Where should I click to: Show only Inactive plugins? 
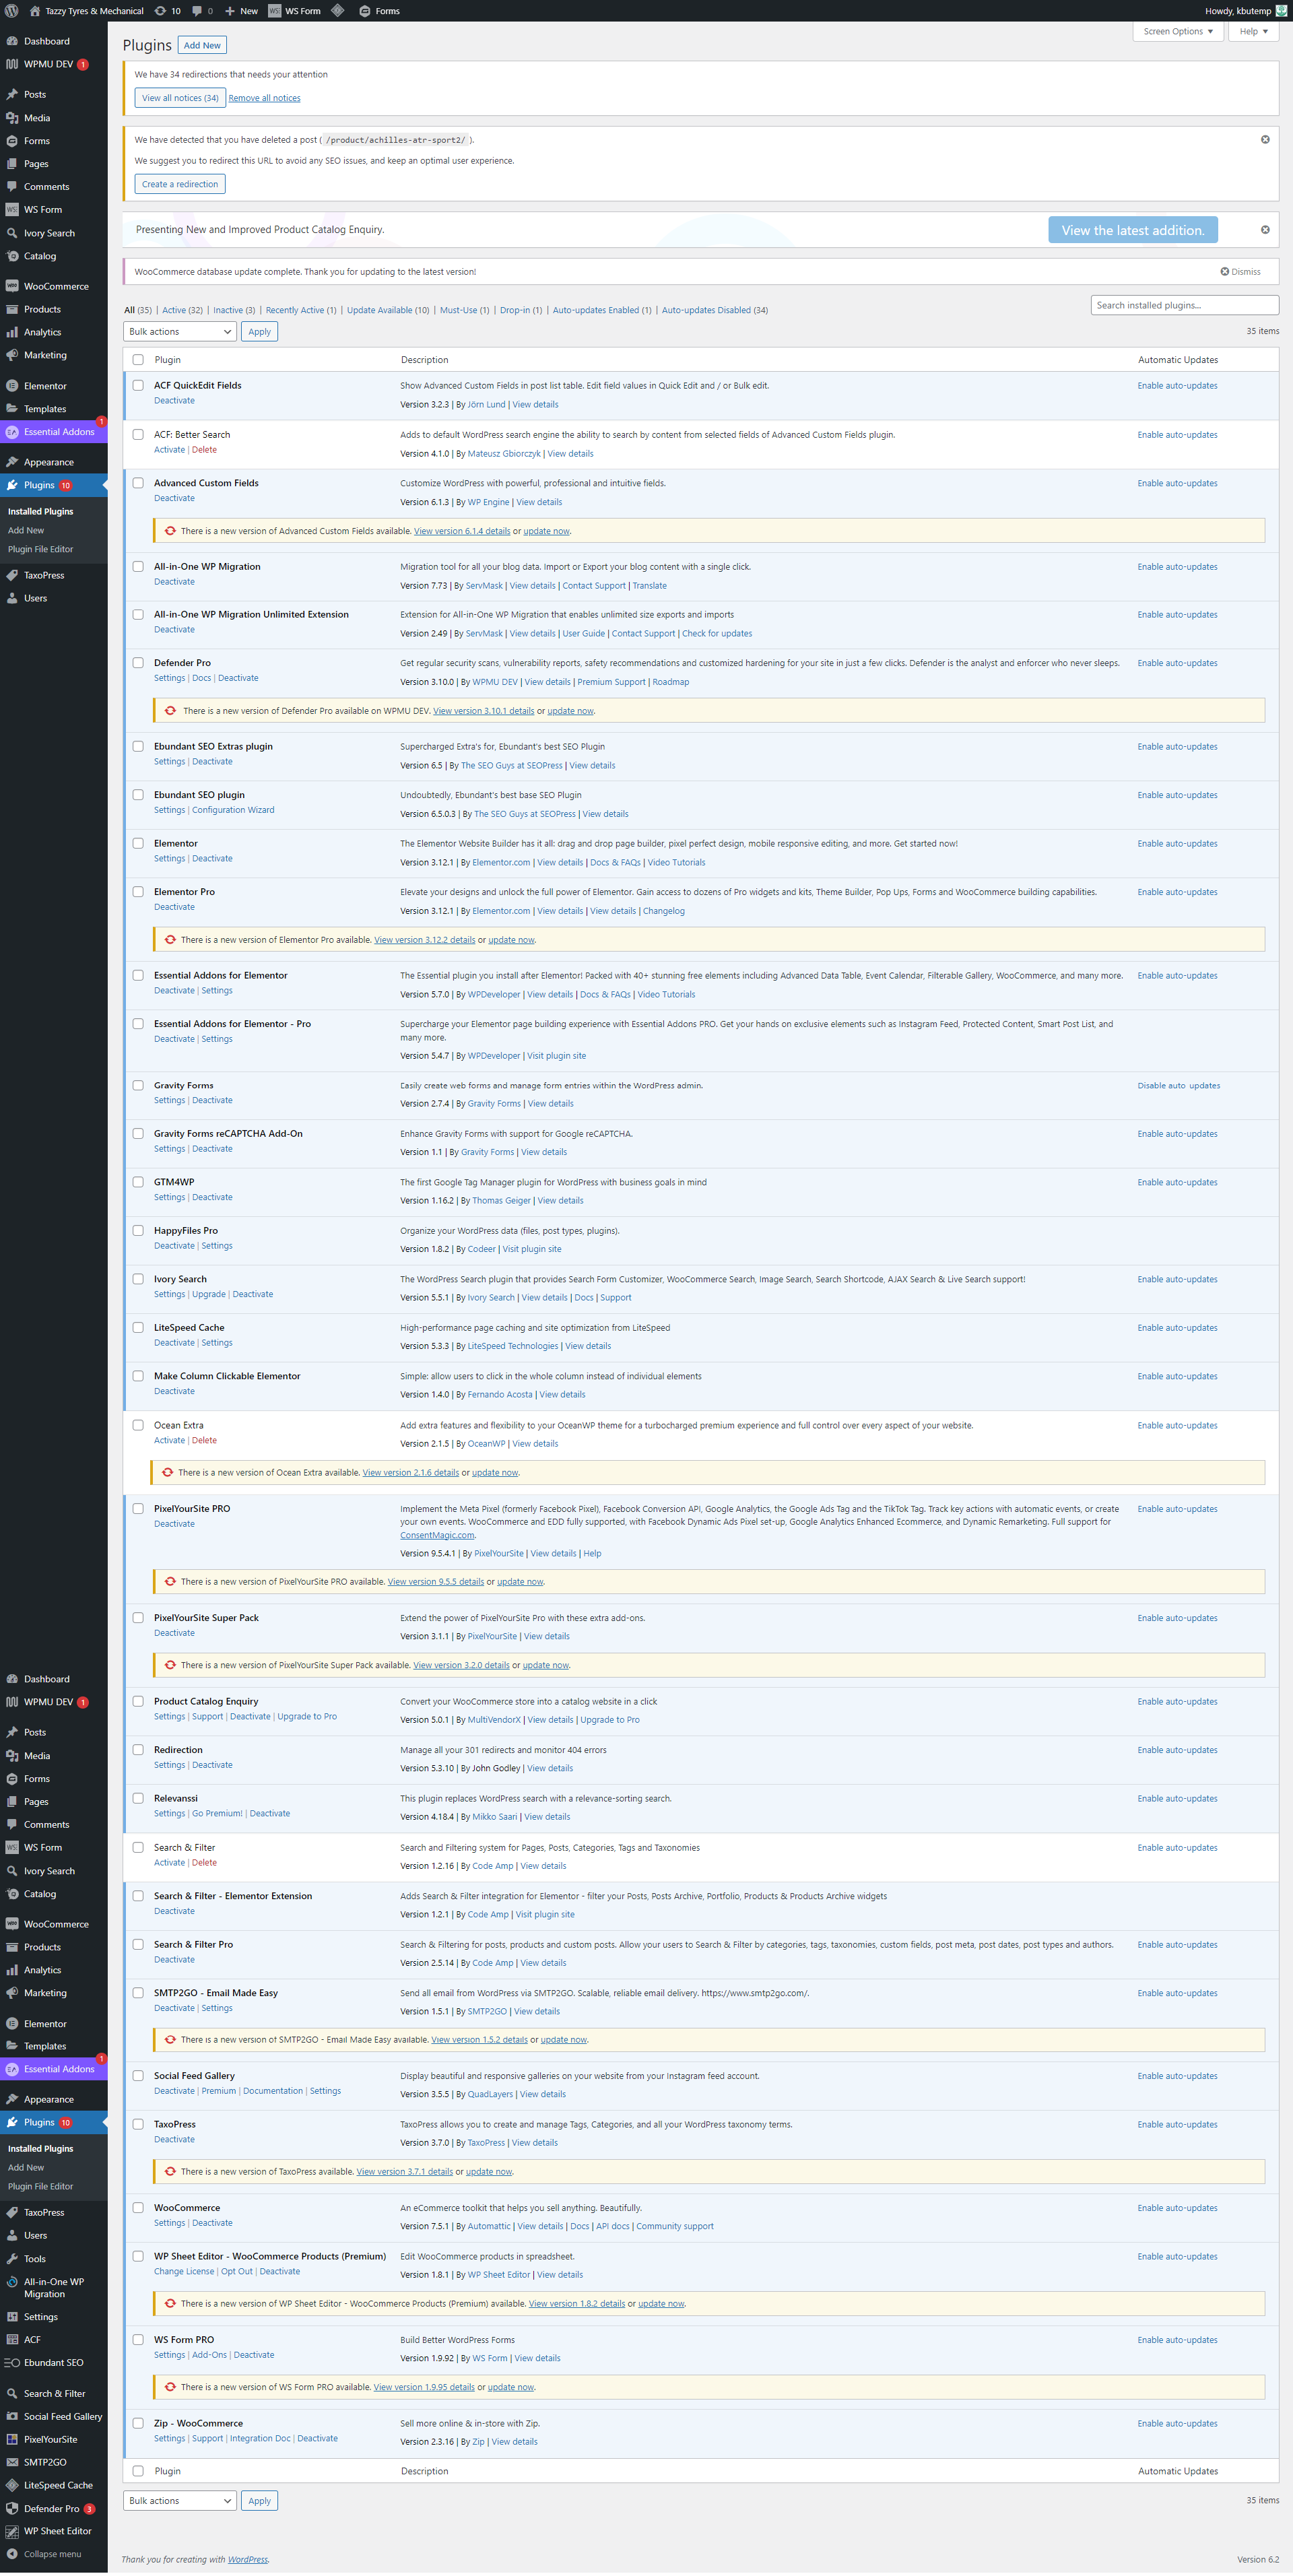(x=233, y=310)
